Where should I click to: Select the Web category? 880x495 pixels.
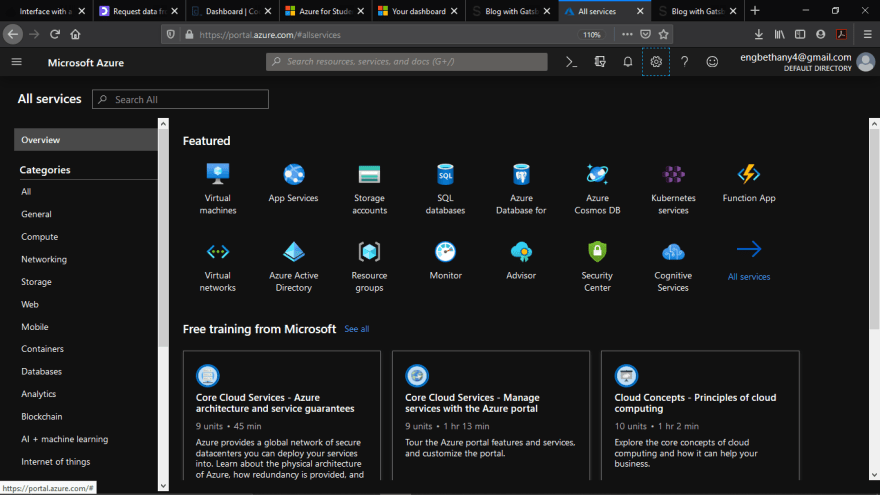(x=30, y=304)
